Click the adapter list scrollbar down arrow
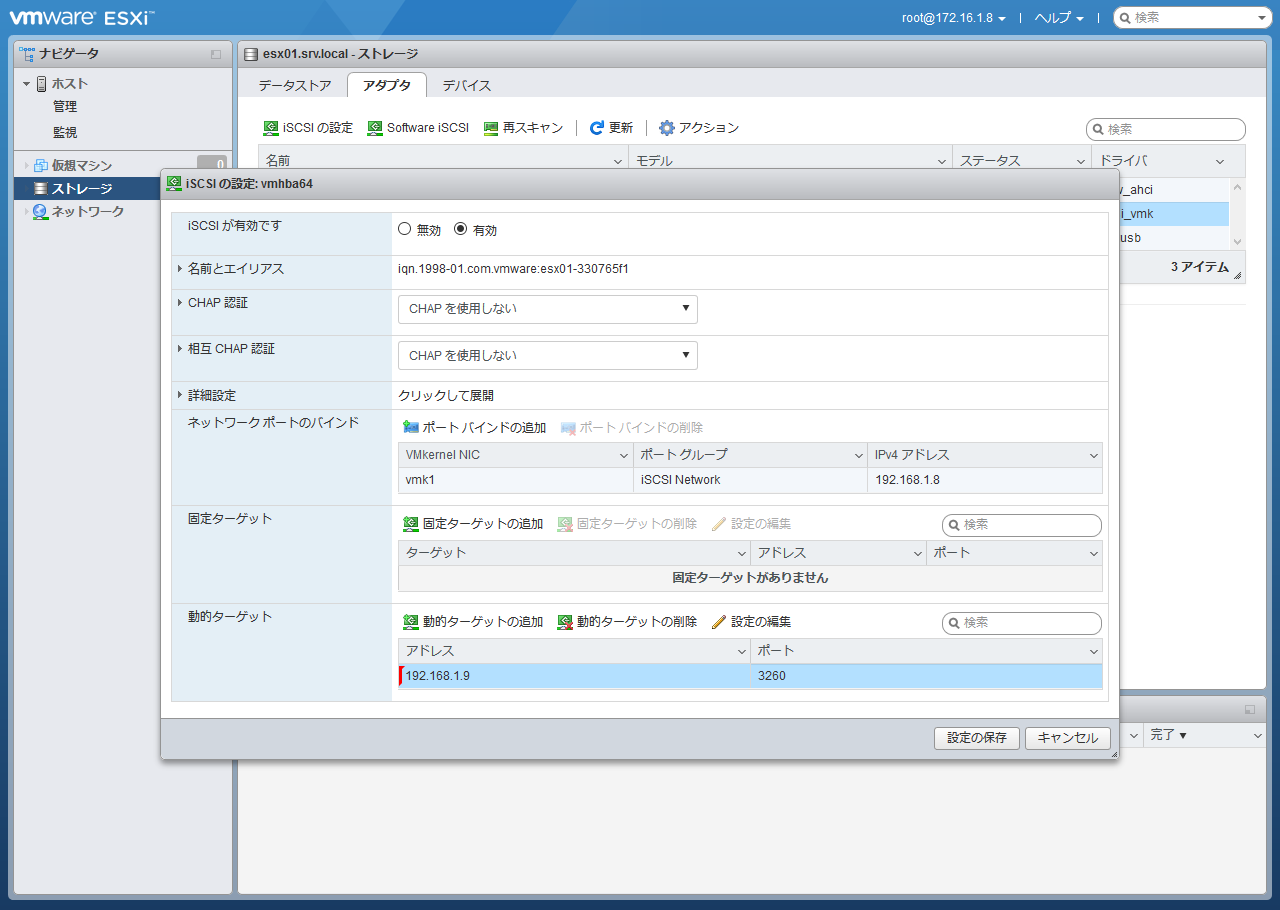 [x=1237, y=242]
